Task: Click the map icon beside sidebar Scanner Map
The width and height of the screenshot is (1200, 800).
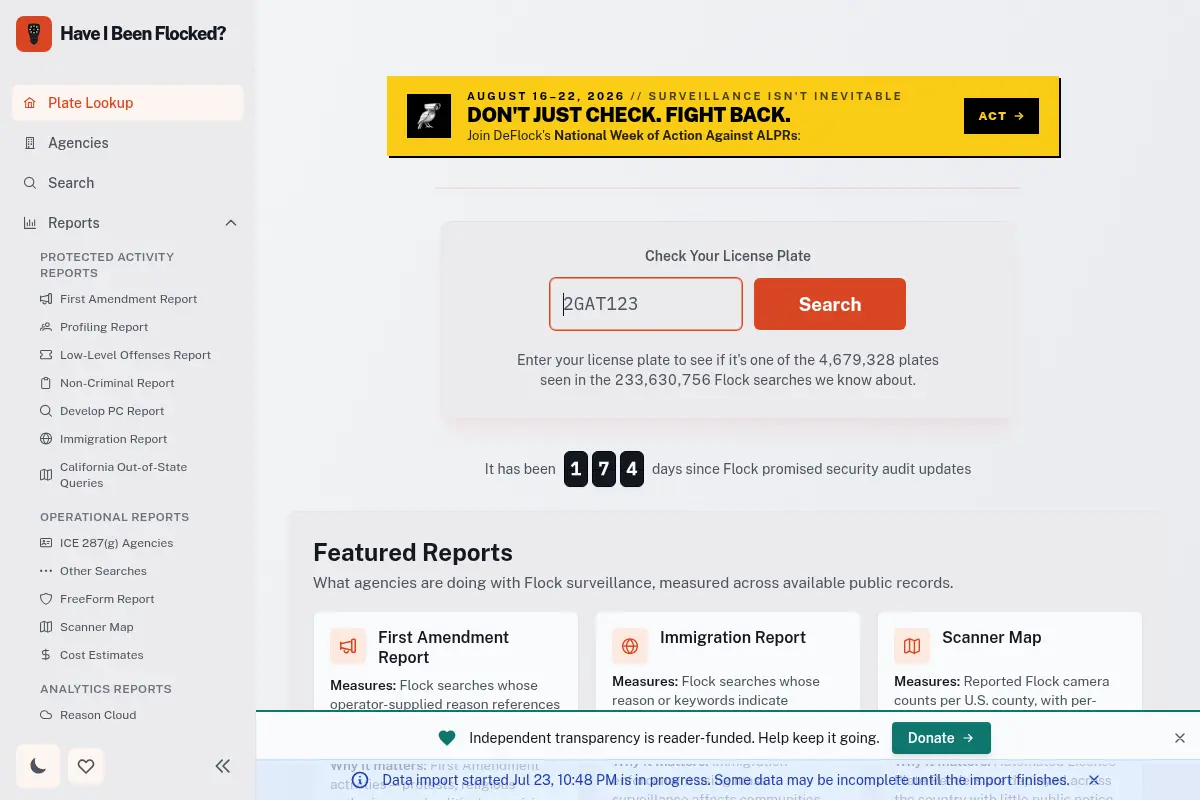Action: tap(46, 627)
